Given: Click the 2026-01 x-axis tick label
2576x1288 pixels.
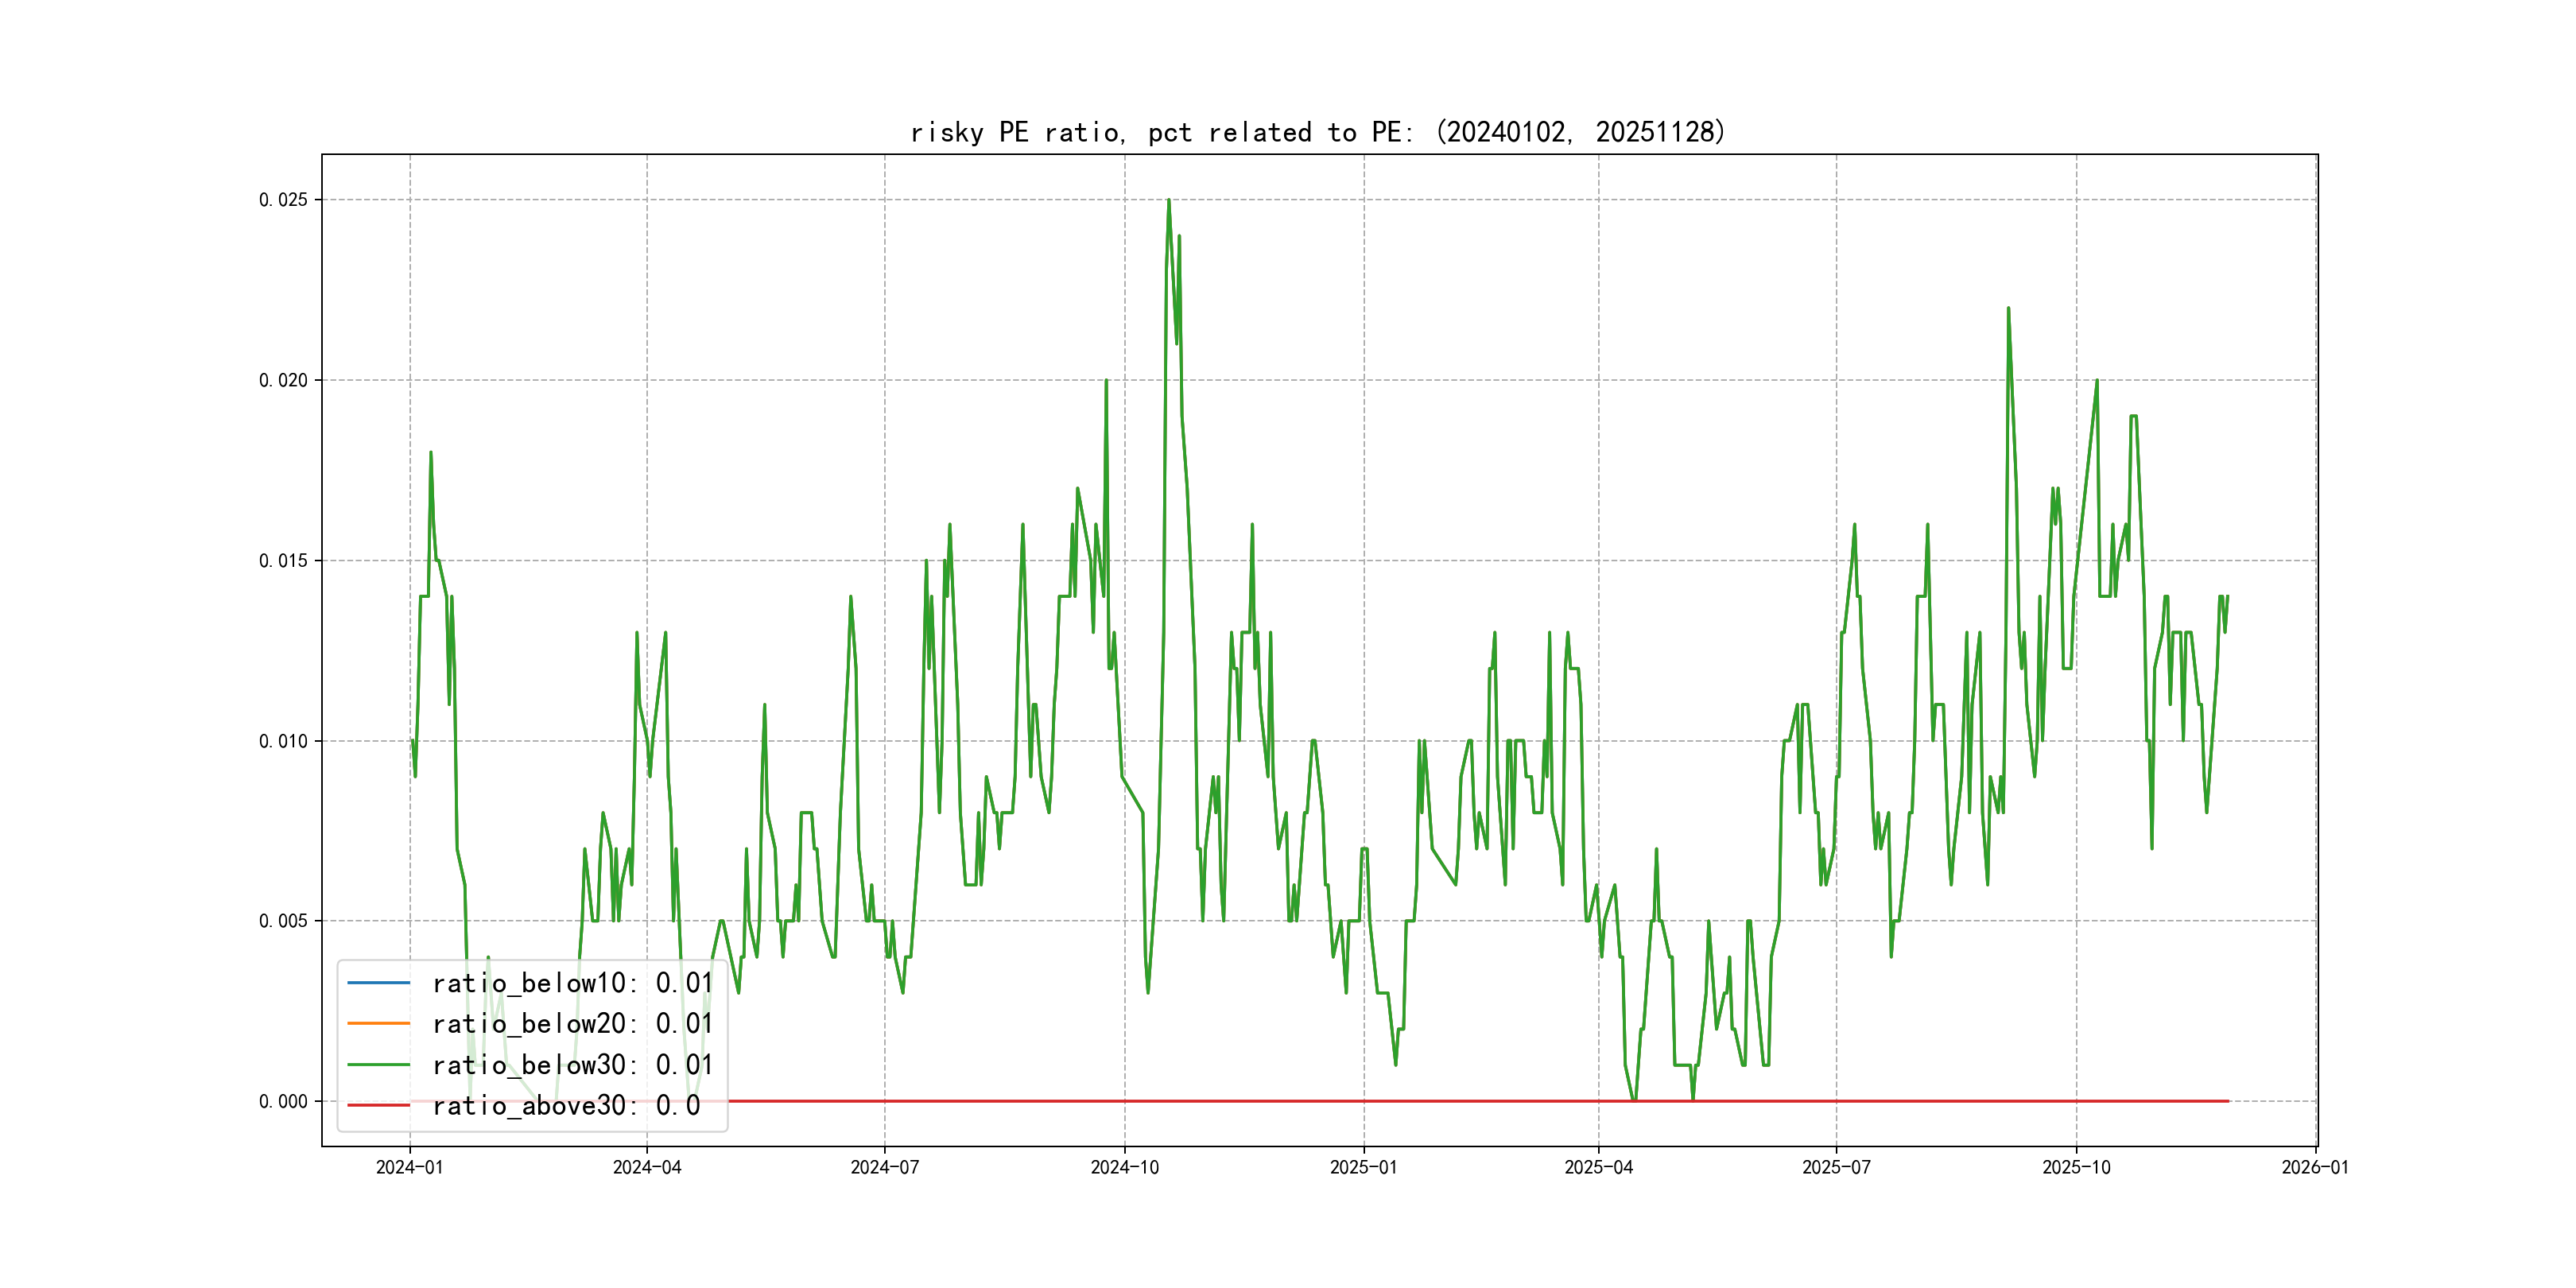Looking at the screenshot, I should [x=2315, y=1168].
